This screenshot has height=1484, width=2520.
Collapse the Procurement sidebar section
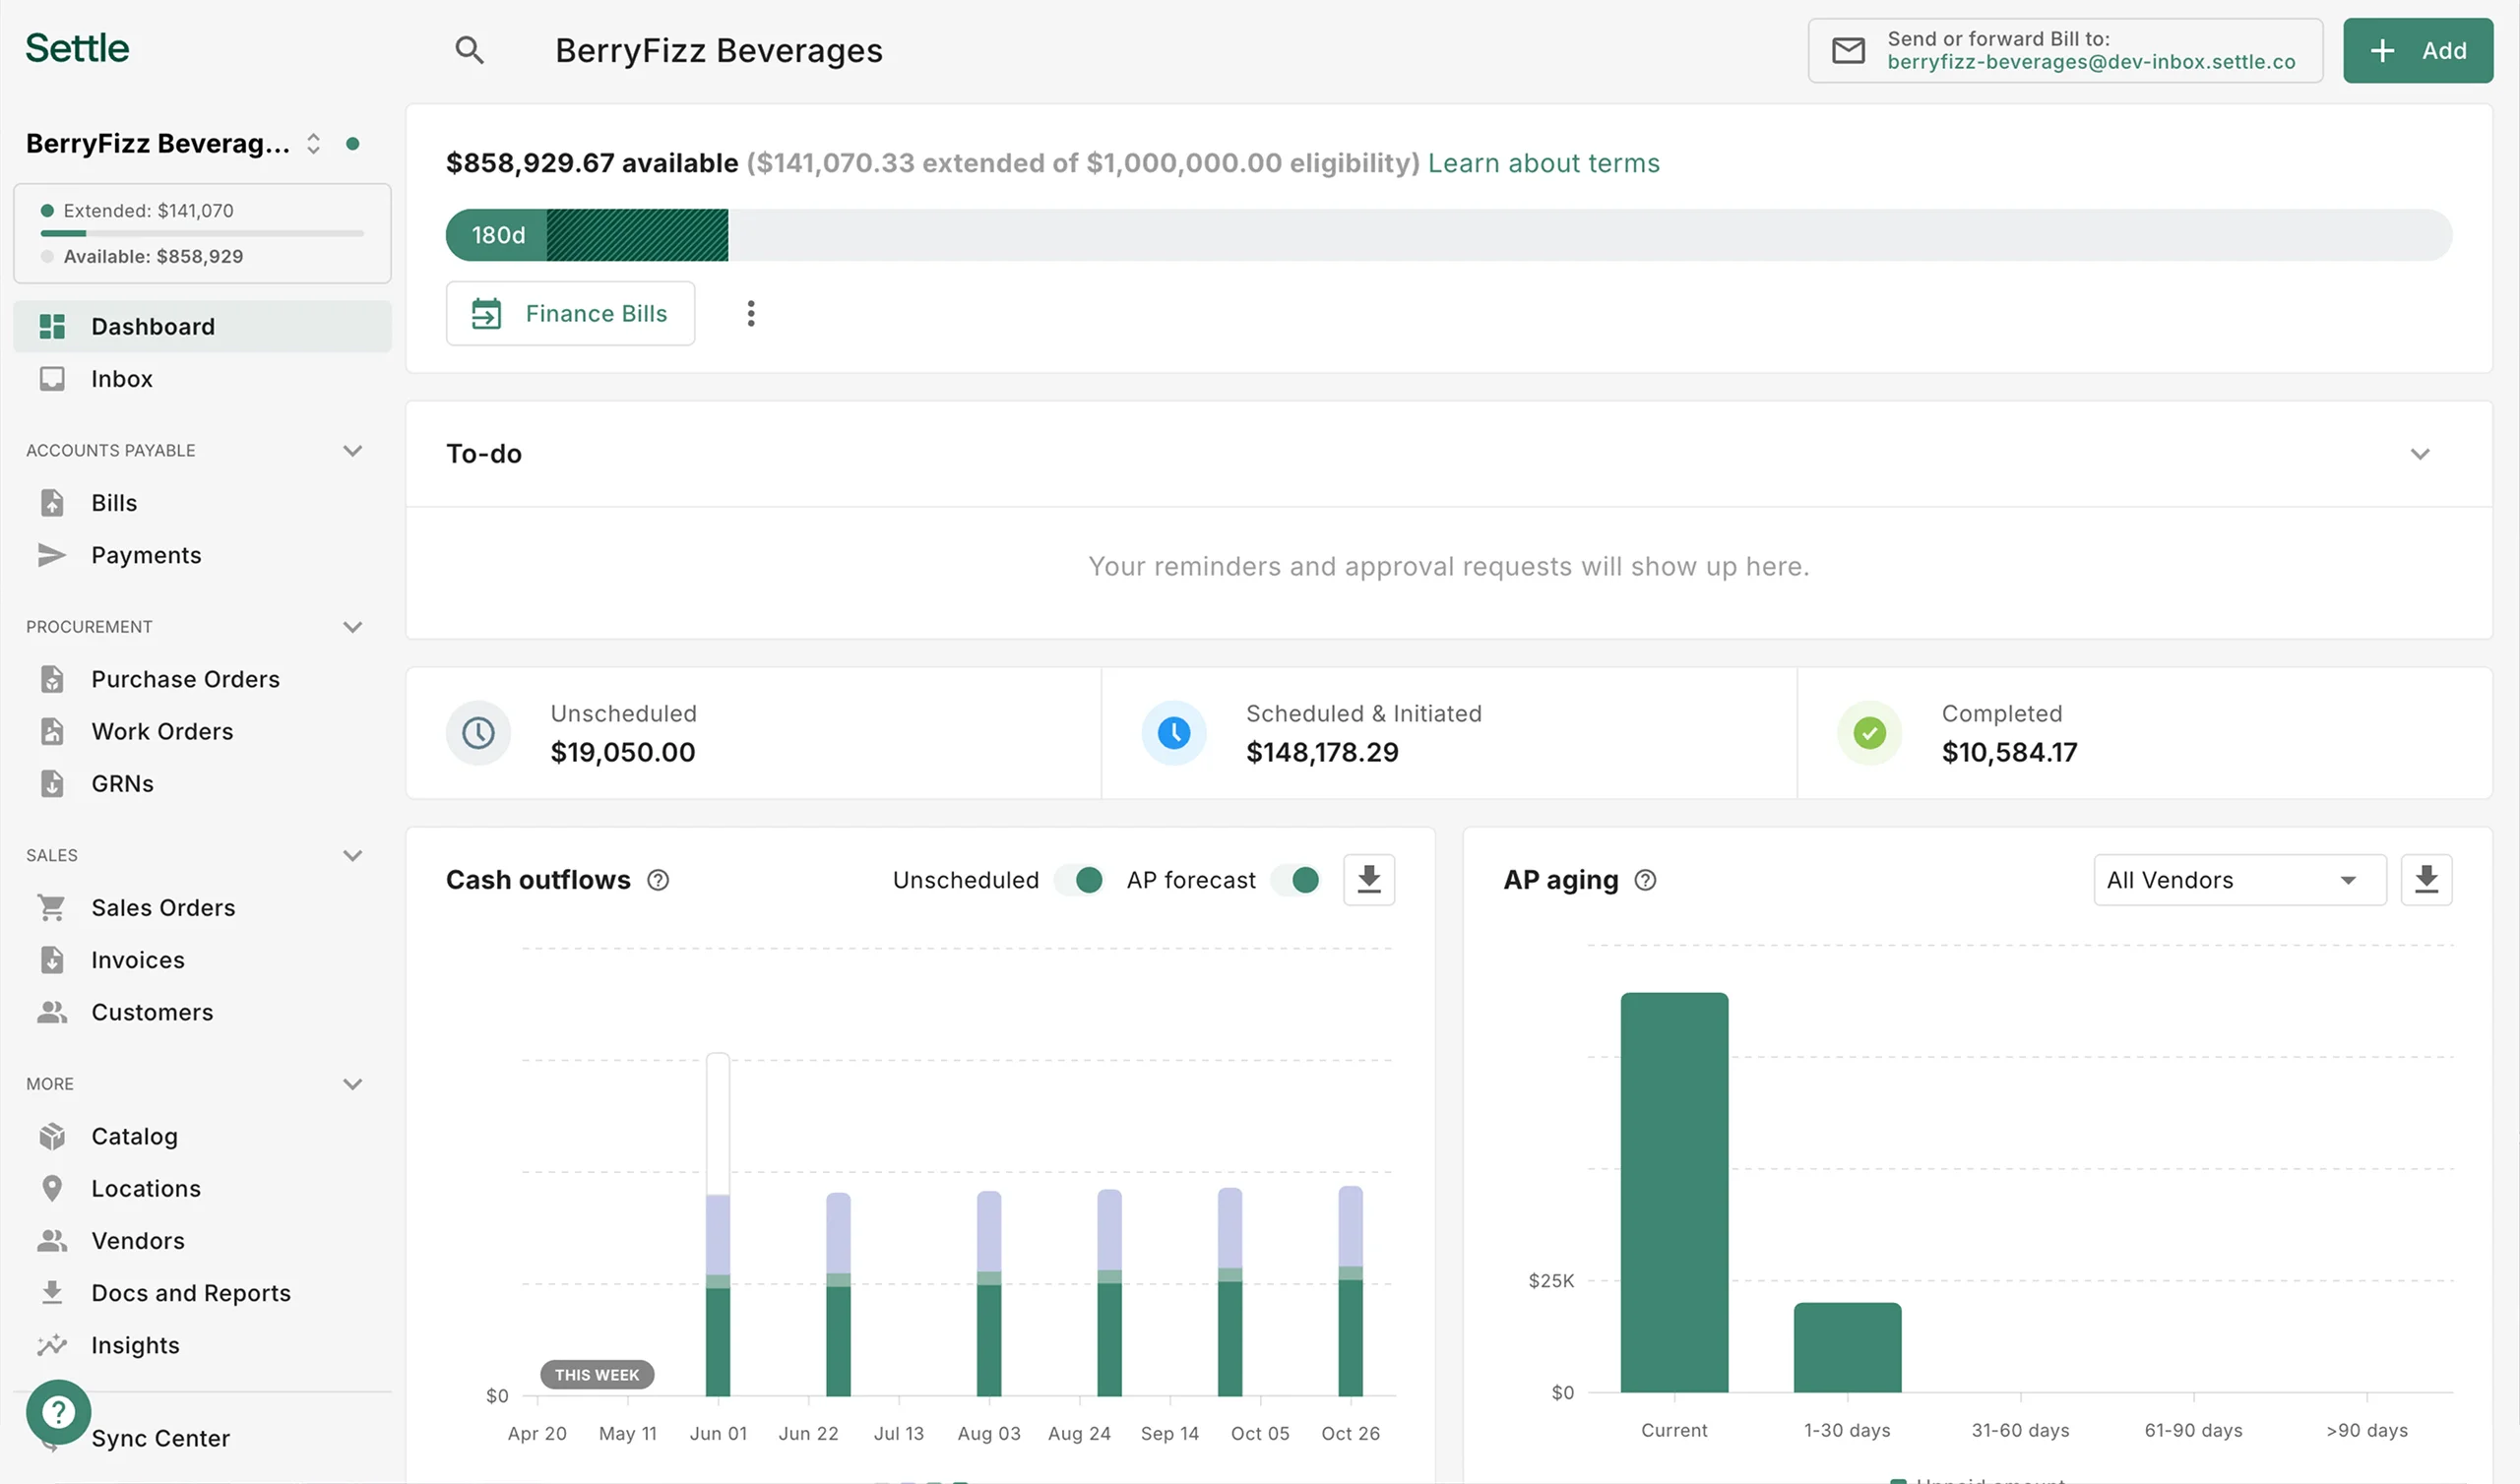tap(352, 627)
